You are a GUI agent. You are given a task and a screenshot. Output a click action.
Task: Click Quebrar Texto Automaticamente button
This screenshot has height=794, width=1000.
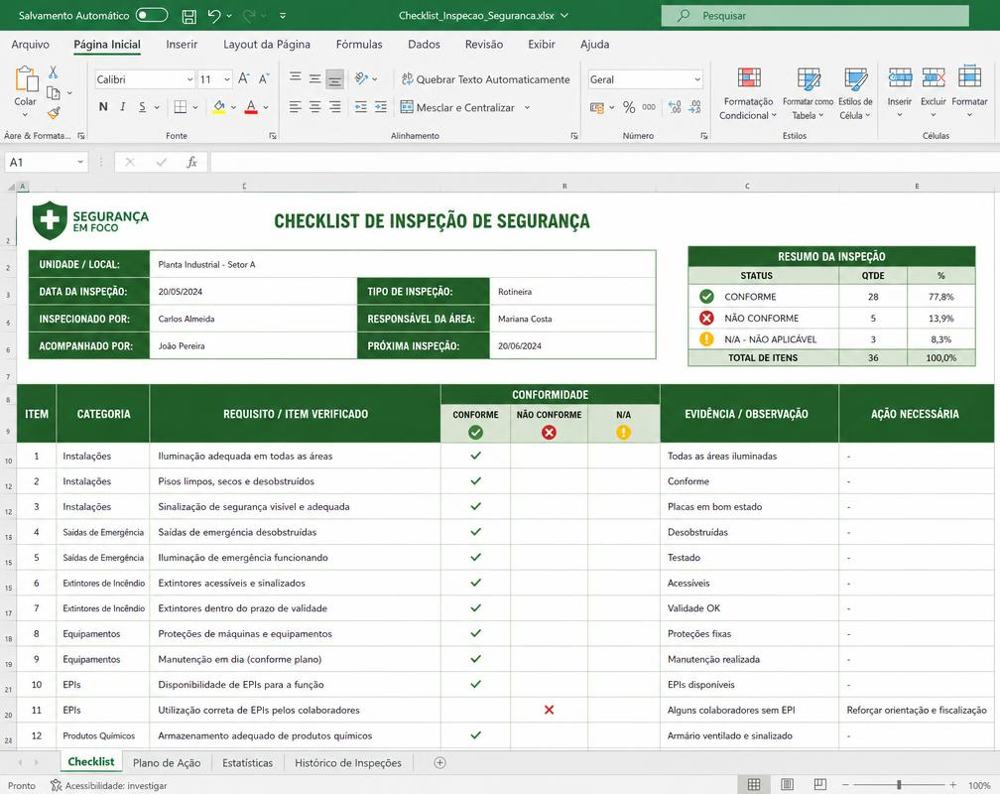[486, 80]
